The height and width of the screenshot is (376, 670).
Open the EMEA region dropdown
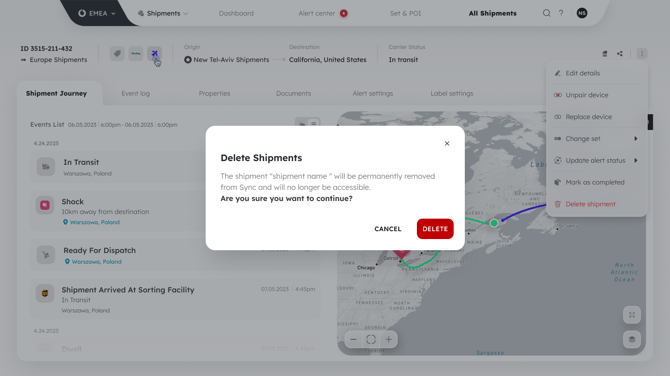(97, 13)
